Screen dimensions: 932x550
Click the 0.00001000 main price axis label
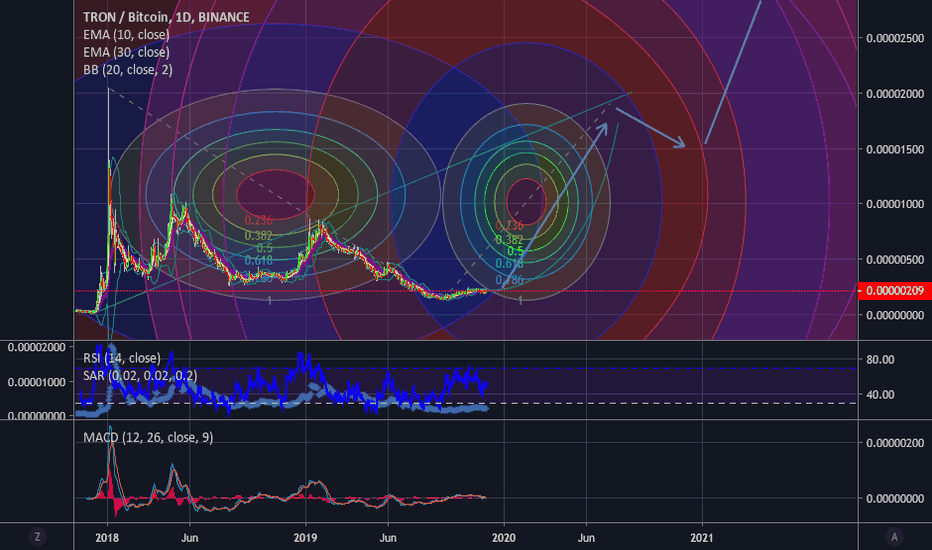tap(895, 204)
